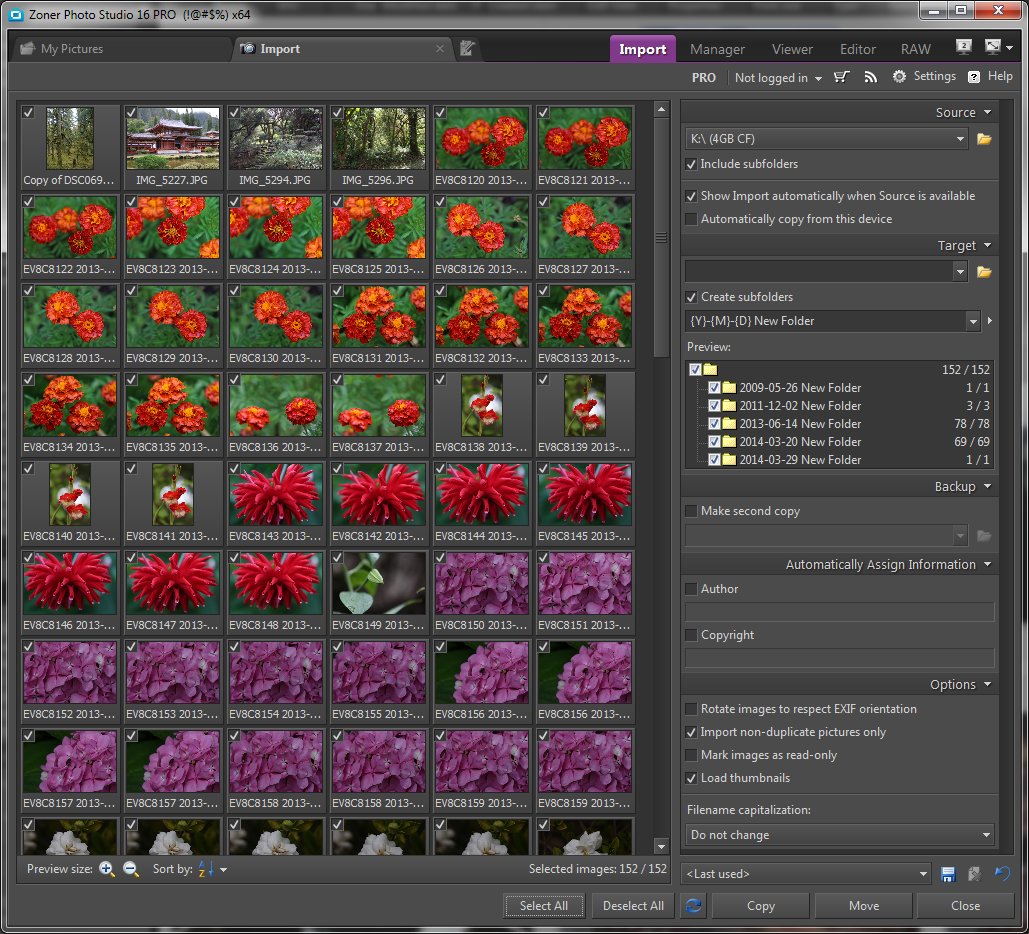This screenshot has height=934, width=1029.
Task: Disable the Include subfolders checkbox
Action: [x=691, y=164]
